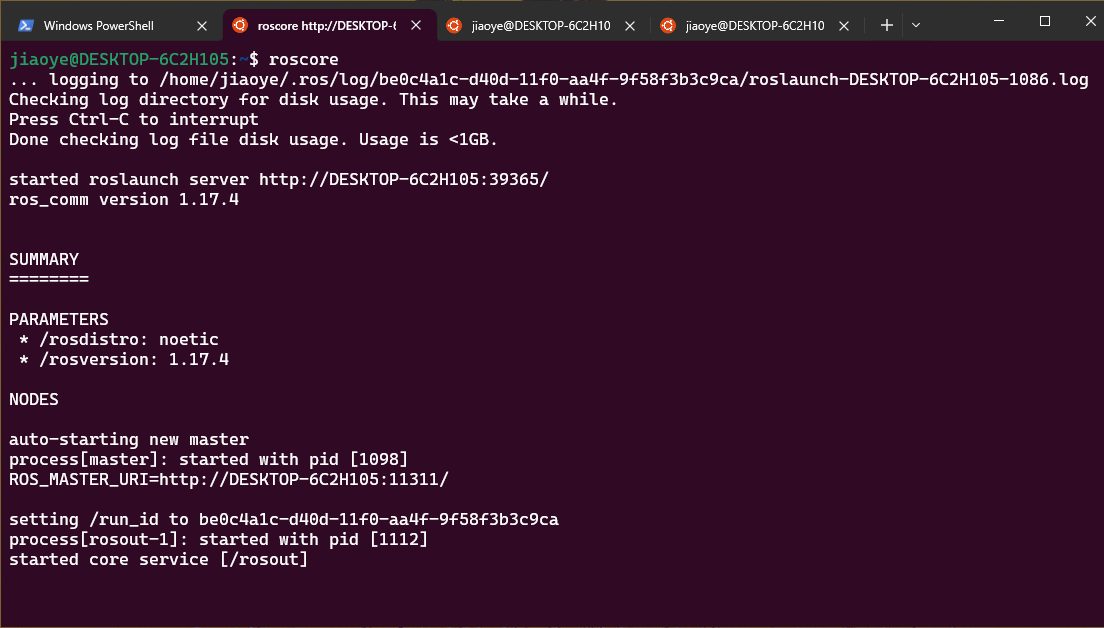Image resolution: width=1104 pixels, height=628 pixels.
Task: Click the roslaunch server URL with port 39365
Action: pos(404,180)
